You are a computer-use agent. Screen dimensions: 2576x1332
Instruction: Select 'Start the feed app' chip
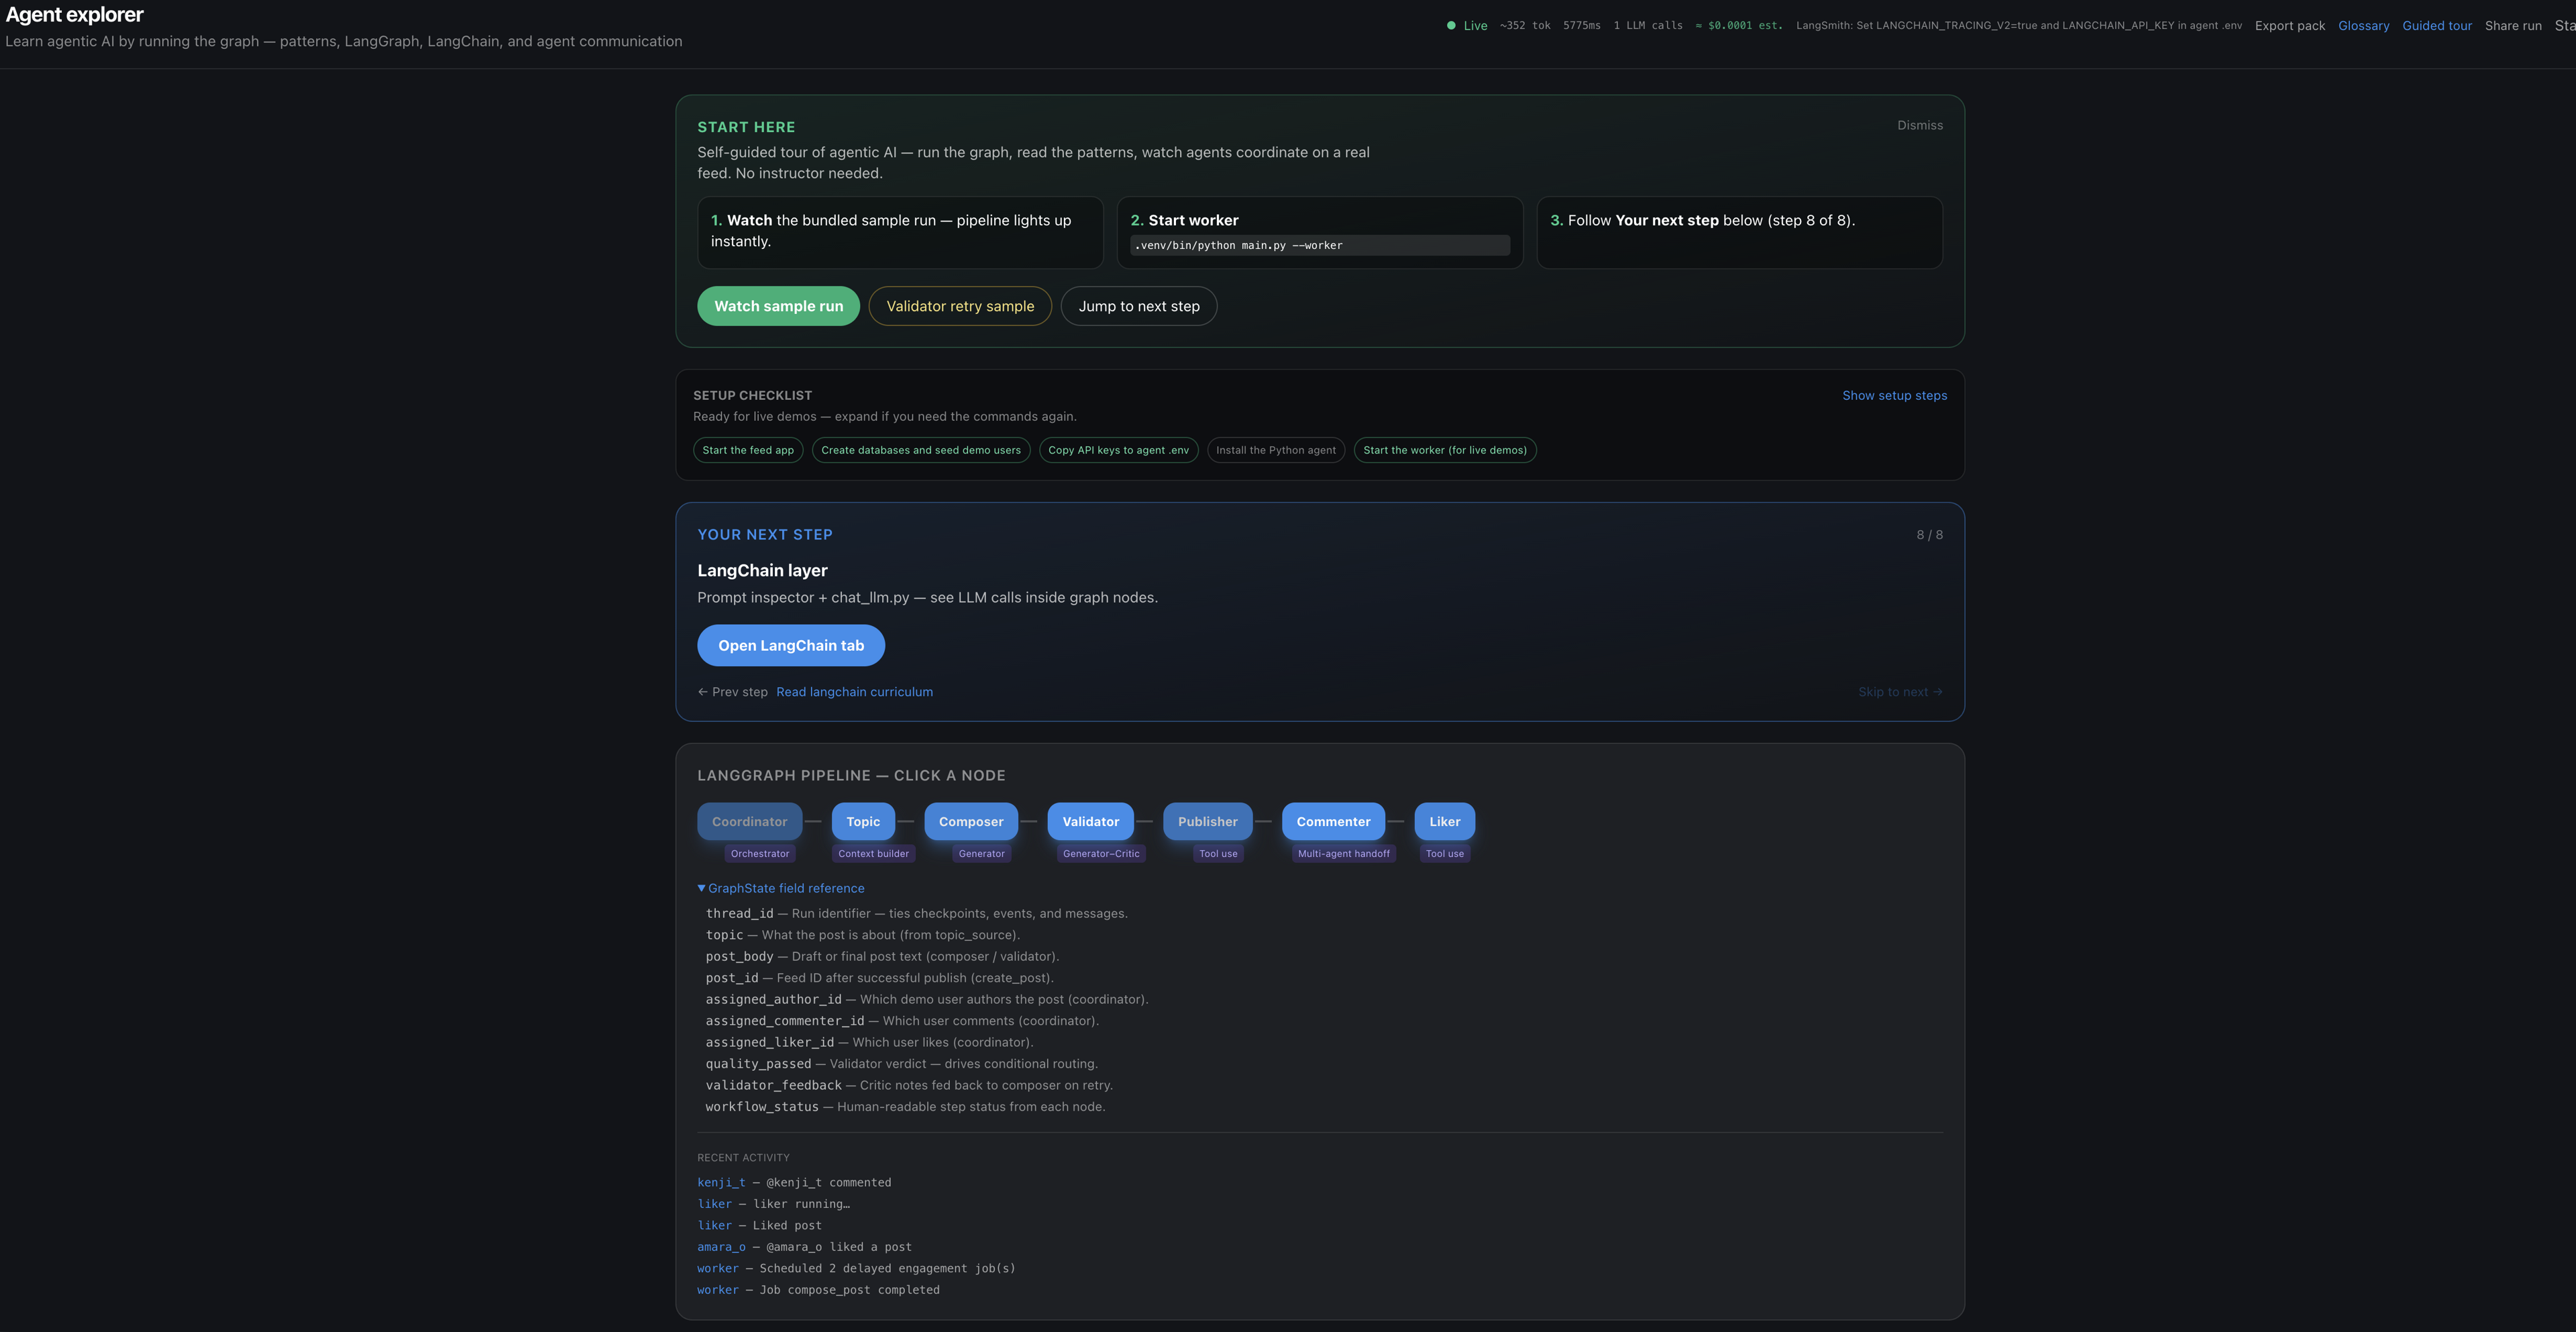click(x=748, y=450)
